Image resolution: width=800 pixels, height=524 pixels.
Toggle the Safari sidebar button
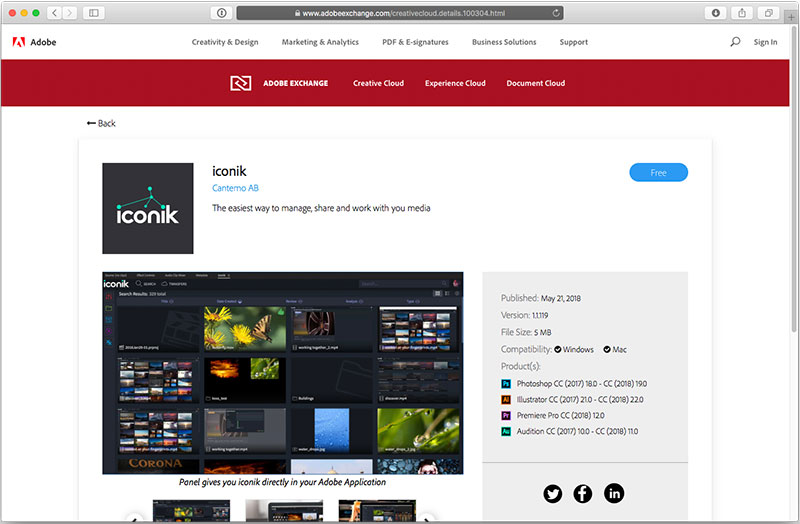tap(94, 13)
